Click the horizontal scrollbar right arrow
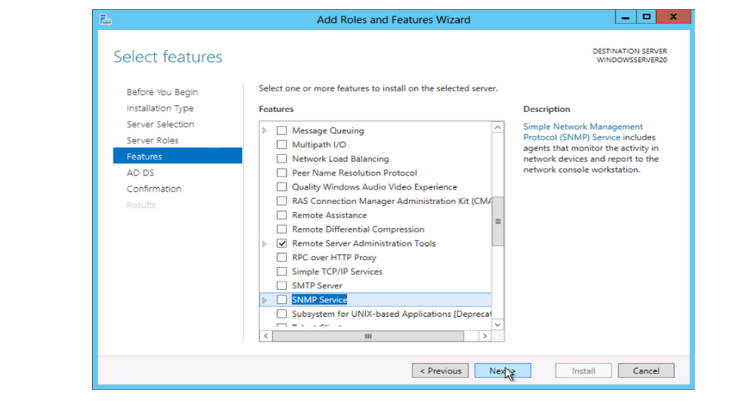This screenshot has height=402, width=739. (484, 336)
